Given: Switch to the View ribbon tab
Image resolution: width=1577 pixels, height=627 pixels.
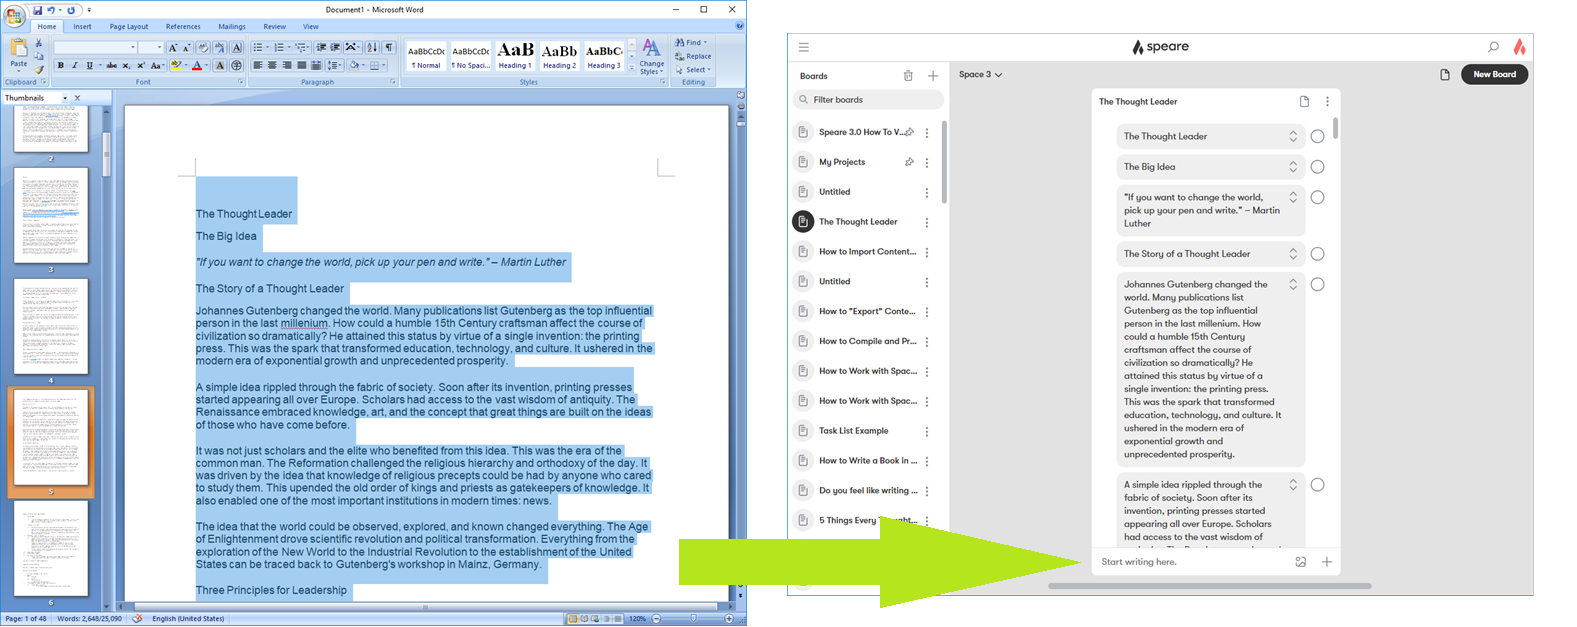Looking at the screenshot, I should click(311, 27).
